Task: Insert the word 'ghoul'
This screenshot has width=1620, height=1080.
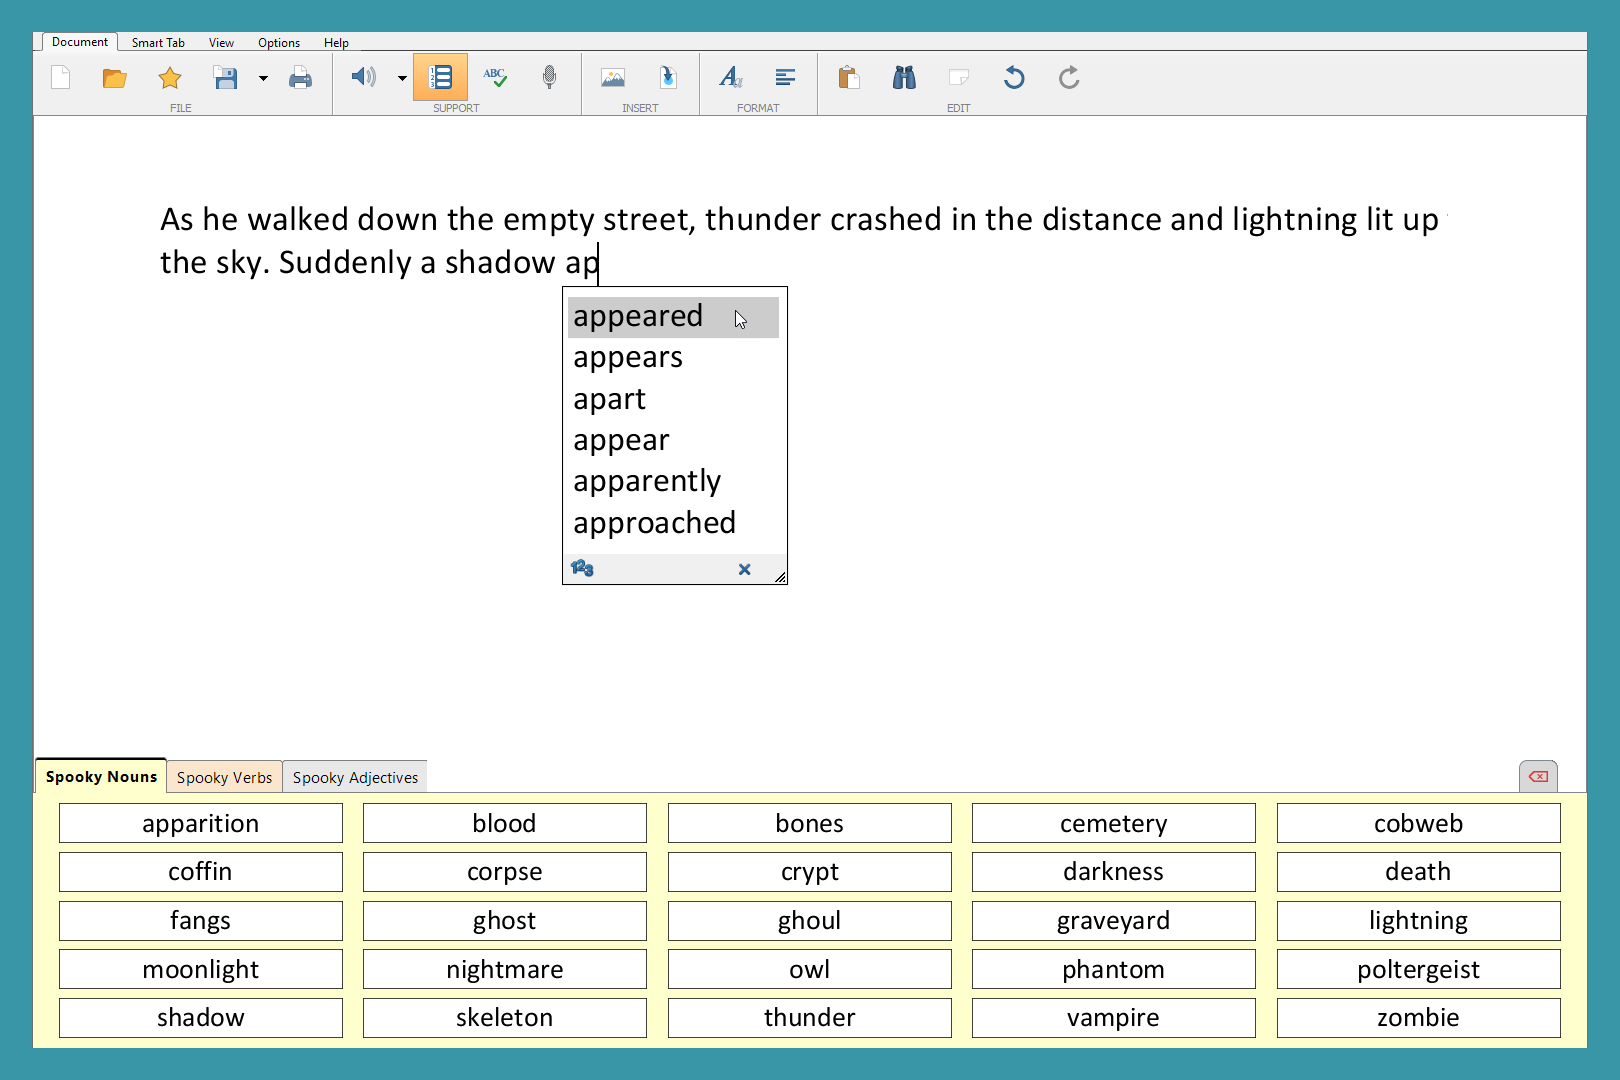Action: coord(809,920)
